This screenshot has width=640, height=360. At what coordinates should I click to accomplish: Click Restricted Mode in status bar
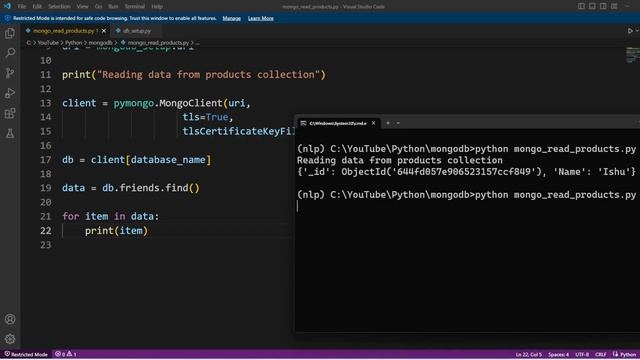[26, 354]
